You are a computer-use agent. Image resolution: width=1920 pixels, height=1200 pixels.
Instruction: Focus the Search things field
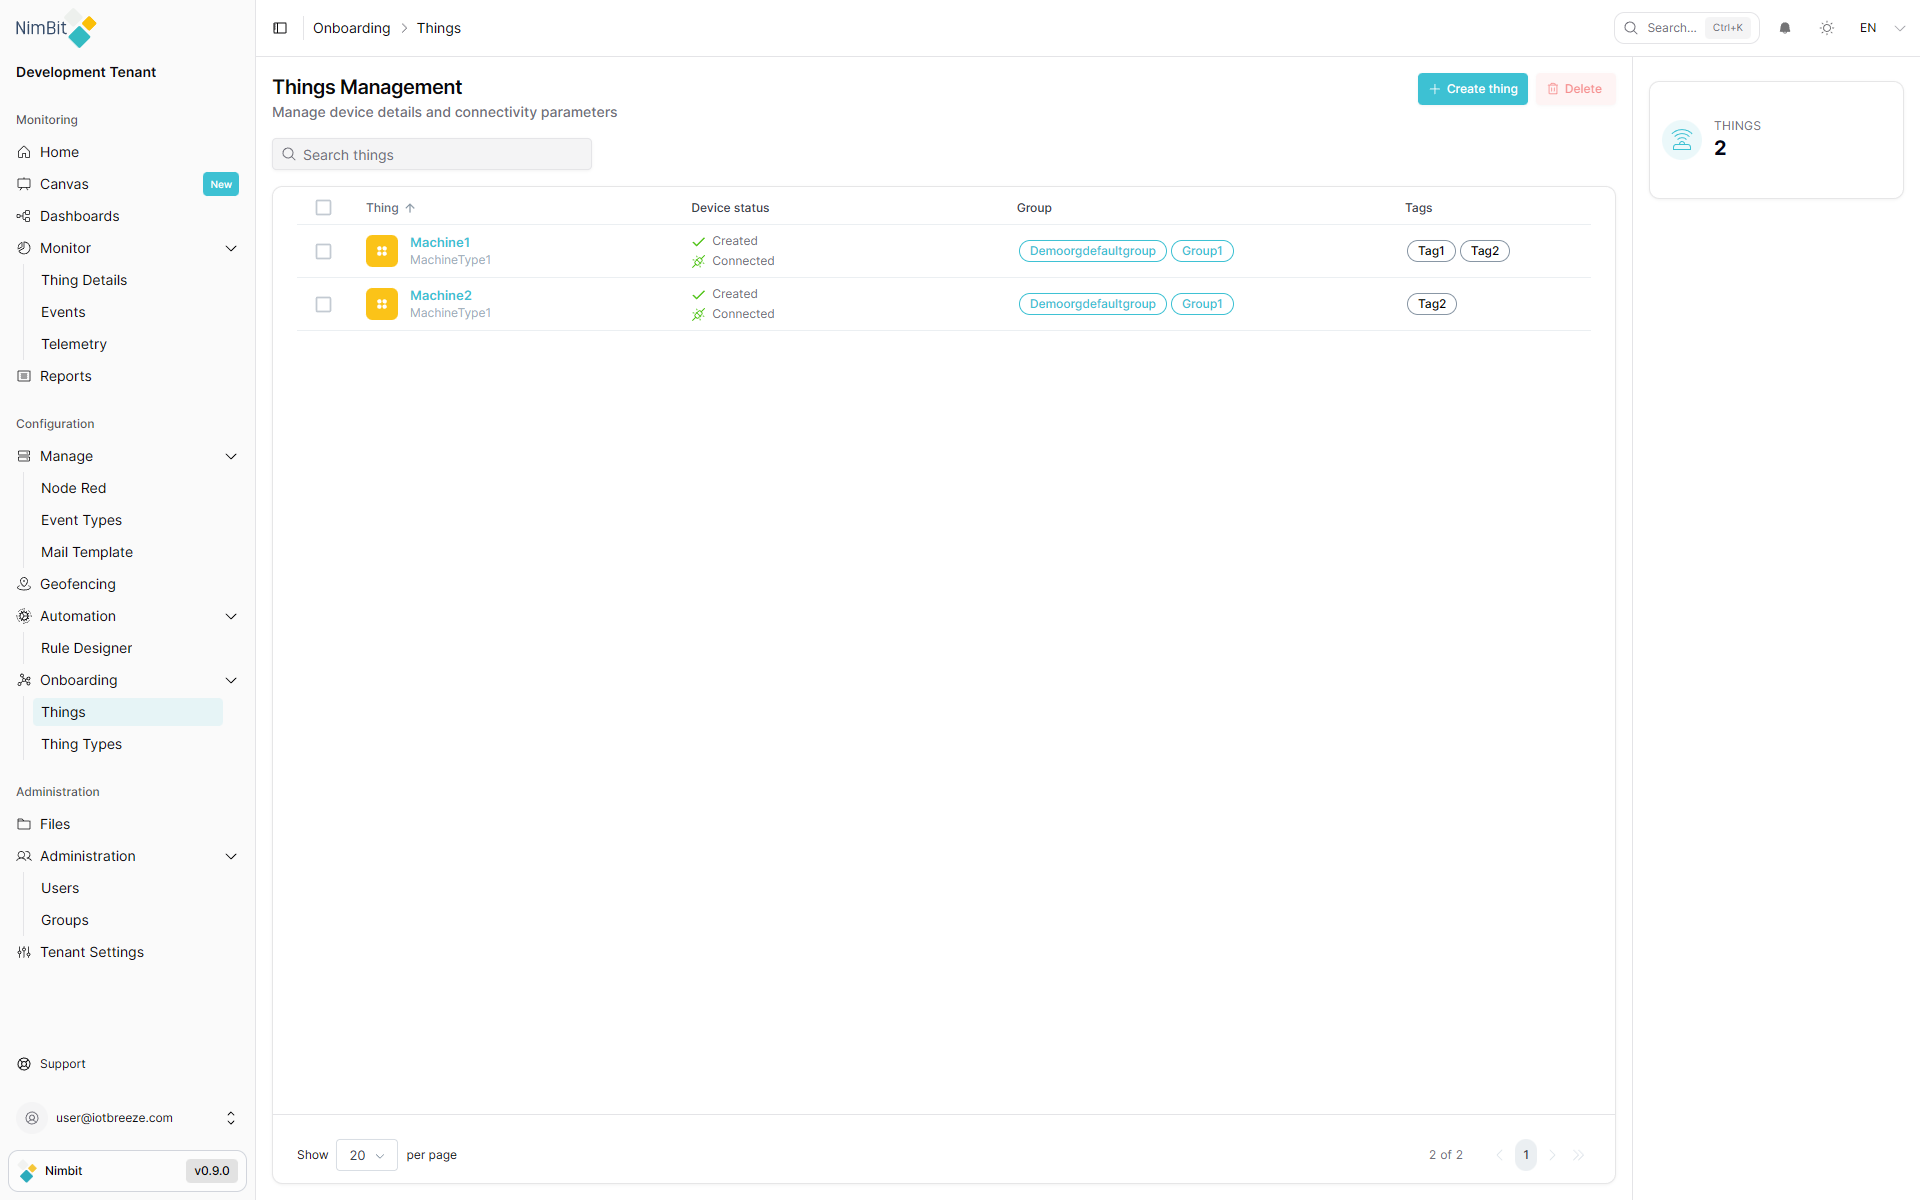[x=432, y=155]
